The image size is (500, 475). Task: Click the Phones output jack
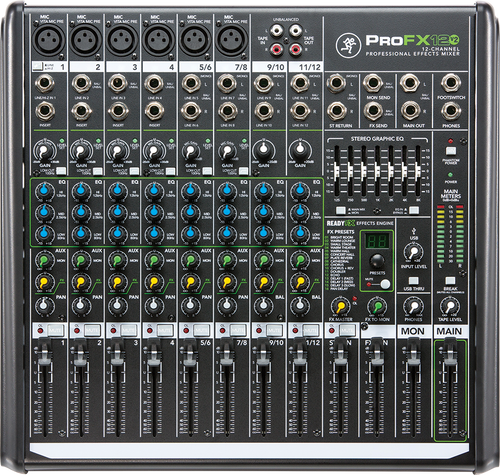(x=450, y=111)
